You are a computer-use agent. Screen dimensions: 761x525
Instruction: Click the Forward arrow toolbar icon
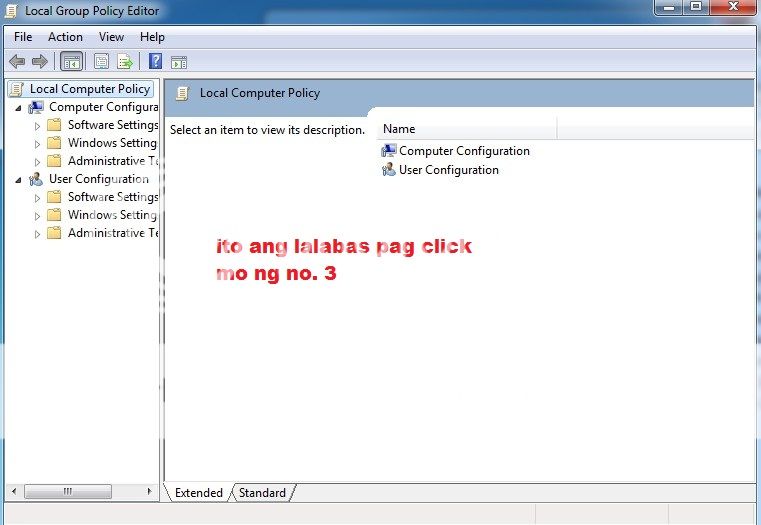click(39, 61)
